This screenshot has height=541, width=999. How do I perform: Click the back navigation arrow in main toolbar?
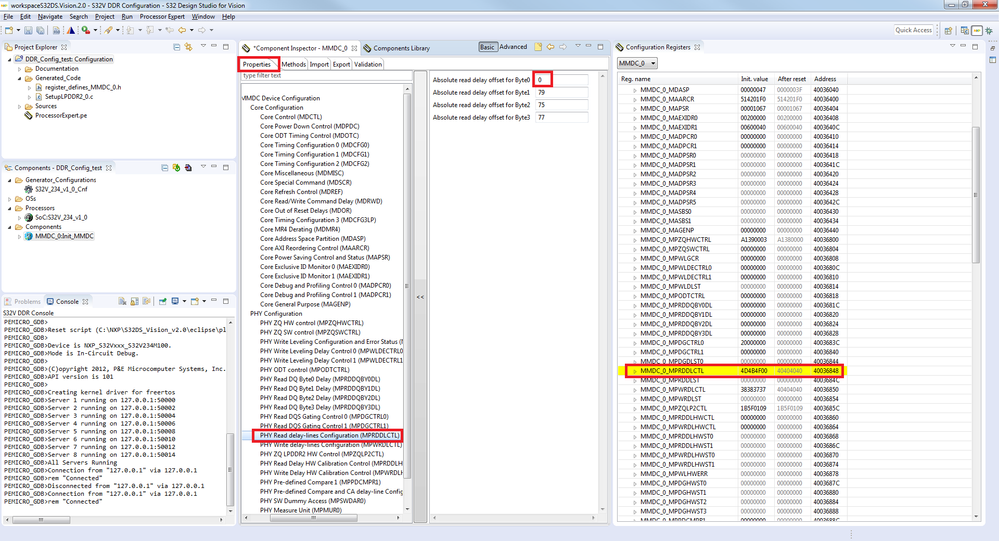182,30
